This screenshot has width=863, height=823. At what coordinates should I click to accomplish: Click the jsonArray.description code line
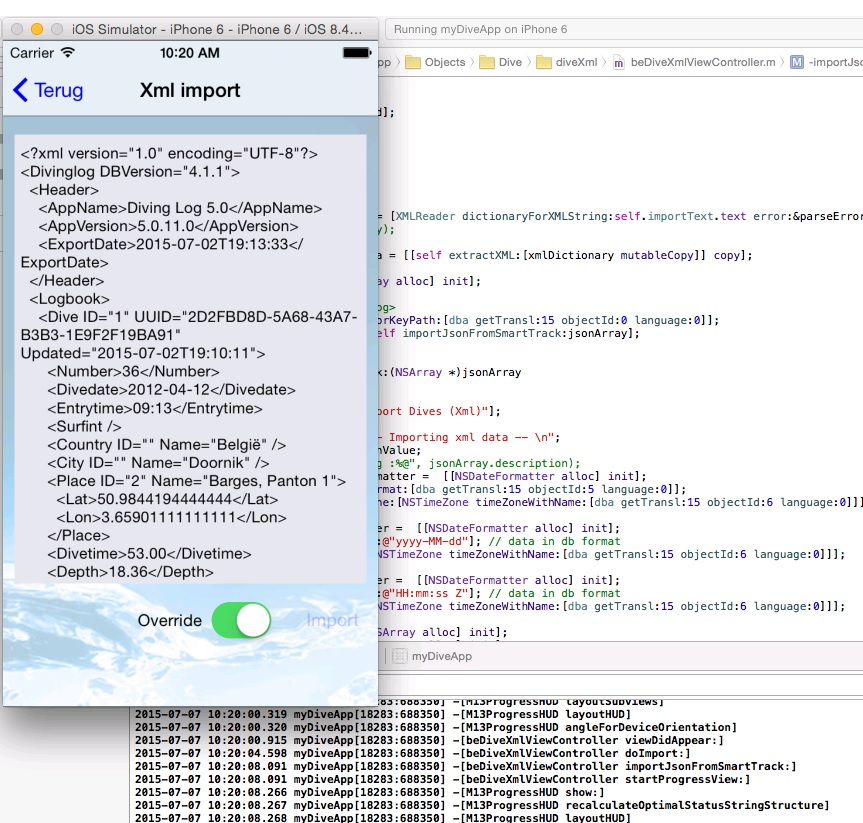pos(479,464)
